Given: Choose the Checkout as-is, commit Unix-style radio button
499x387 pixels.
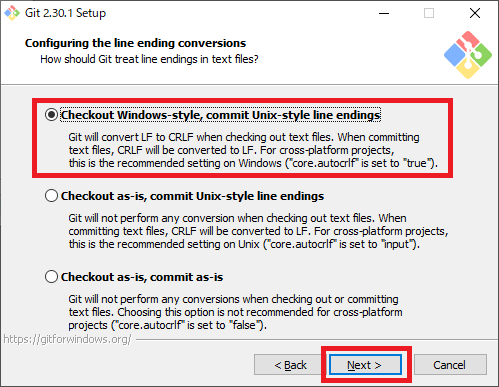Looking at the screenshot, I should point(51,196).
